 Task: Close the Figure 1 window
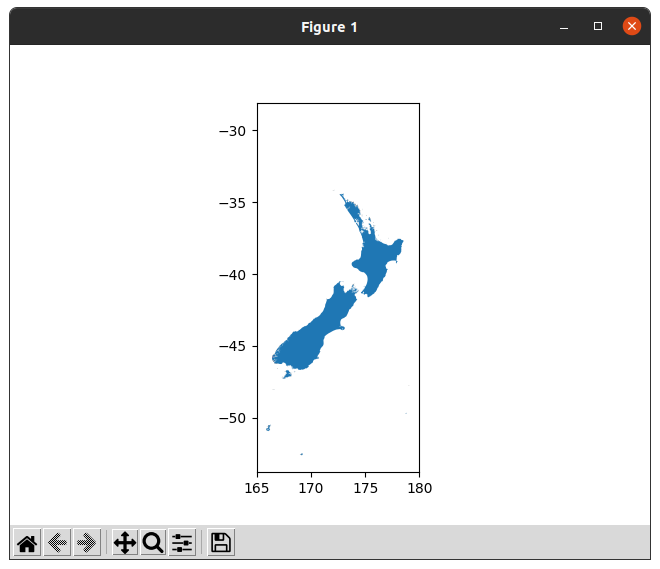pyautogui.click(x=632, y=26)
